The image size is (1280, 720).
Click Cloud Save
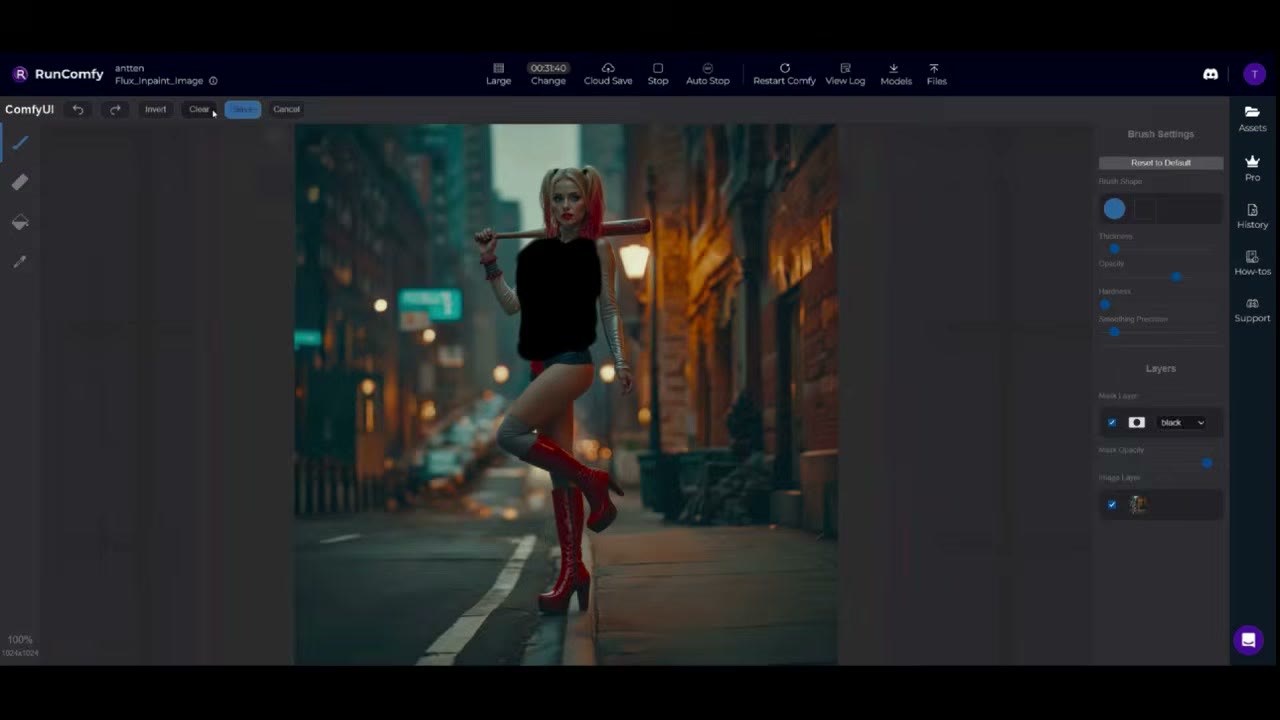point(608,74)
